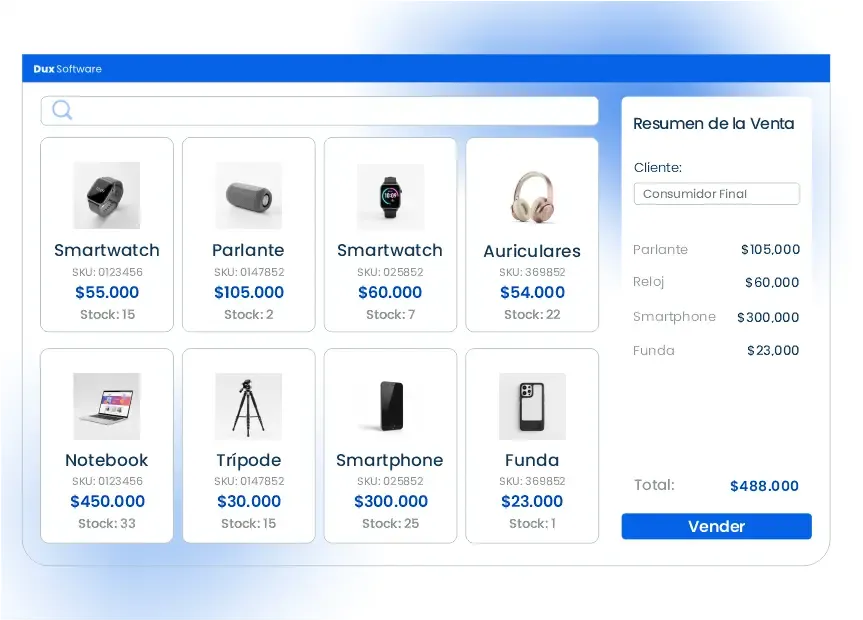Pick the Auriculares headphones image
Viewport: 863px width, 620px height.
pyautogui.click(x=532, y=197)
